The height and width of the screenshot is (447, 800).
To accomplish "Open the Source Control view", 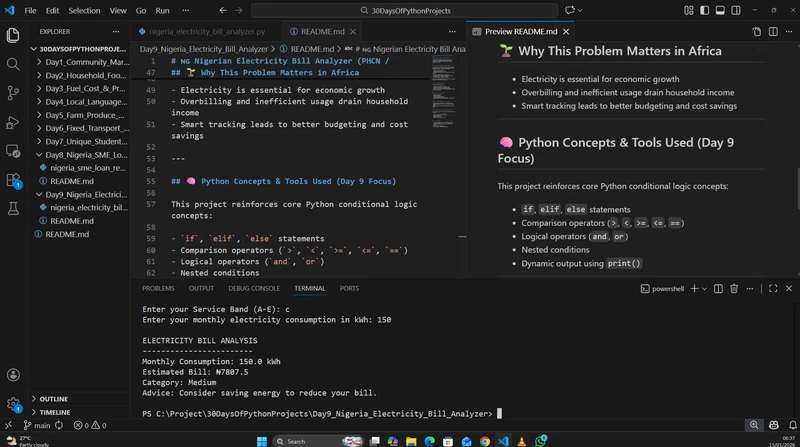I will 13,93.
